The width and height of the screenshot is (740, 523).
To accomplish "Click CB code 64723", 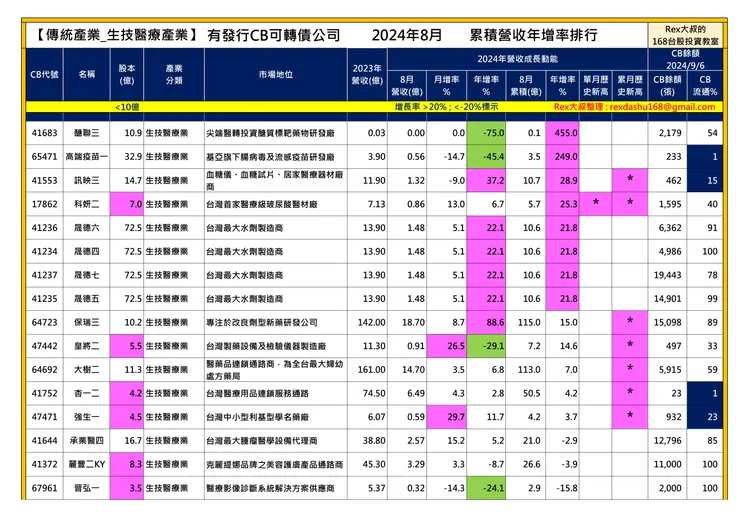I will tap(44, 322).
